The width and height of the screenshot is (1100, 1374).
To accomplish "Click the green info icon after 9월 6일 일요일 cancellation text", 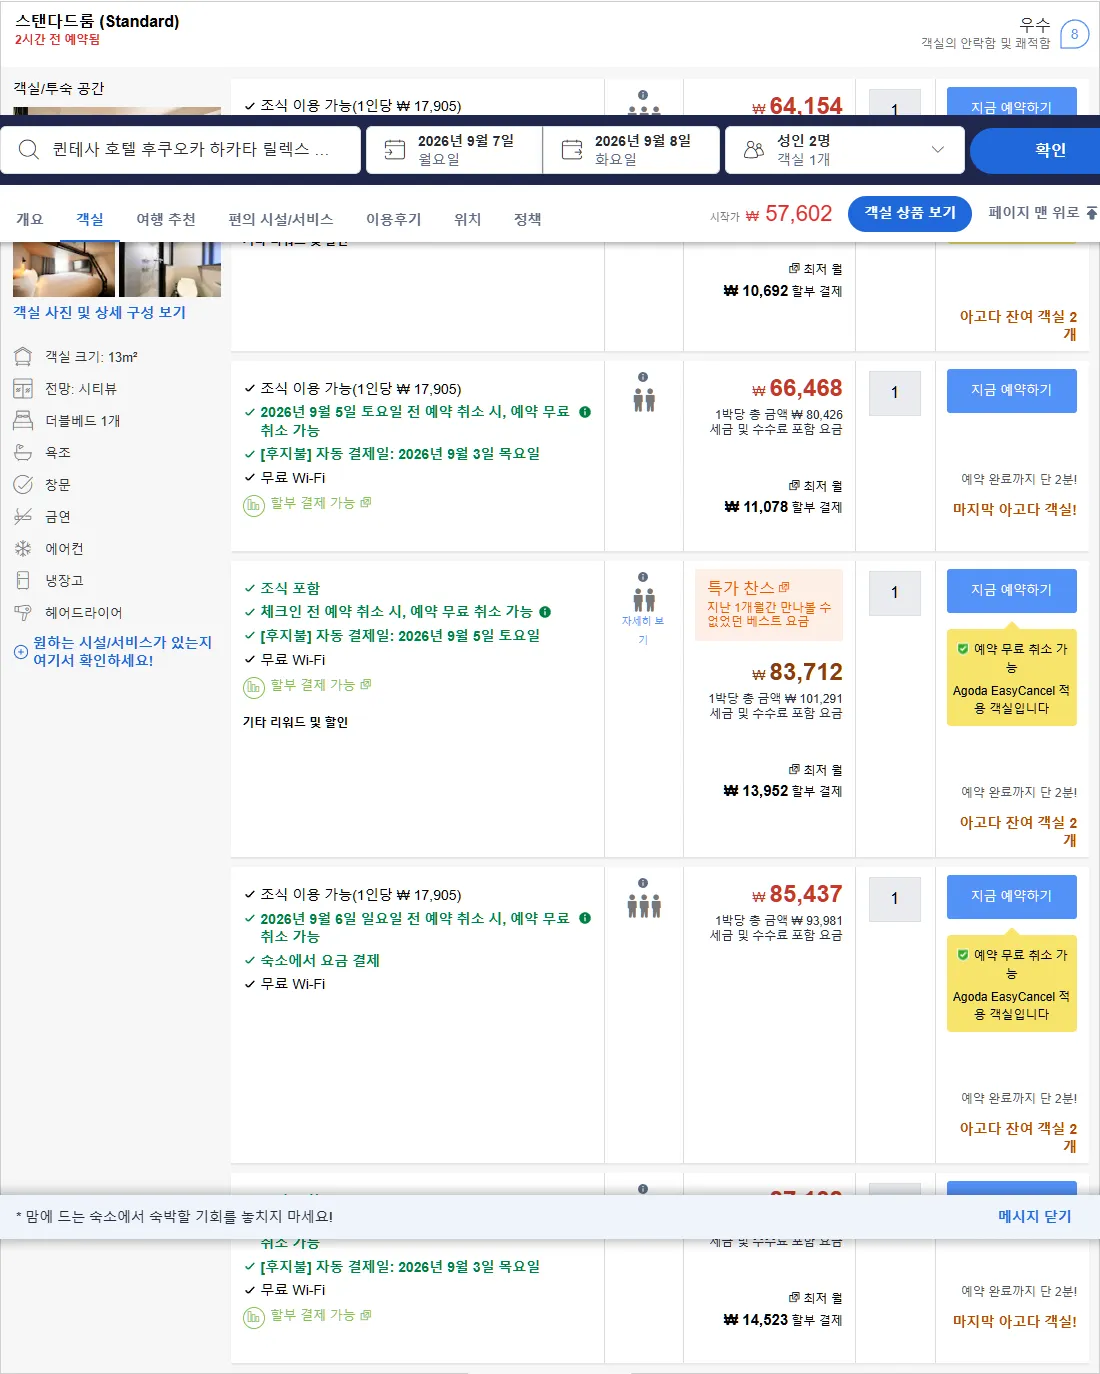I will click(x=585, y=918).
